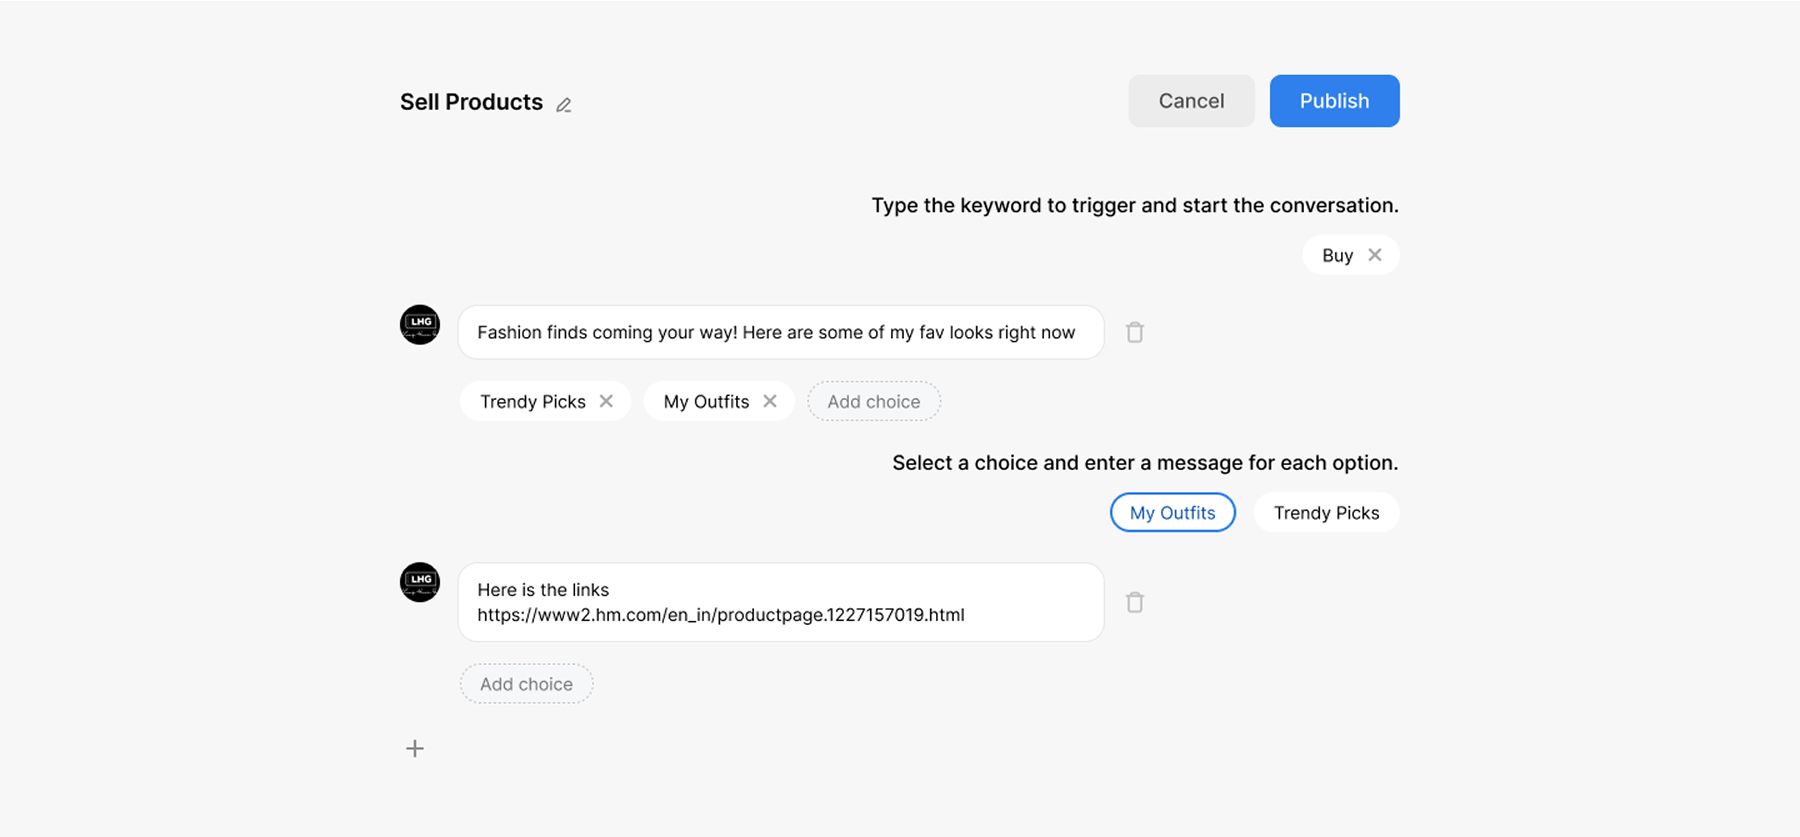Add choice below the product link message

pyautogui.click(x=526, y=684)
